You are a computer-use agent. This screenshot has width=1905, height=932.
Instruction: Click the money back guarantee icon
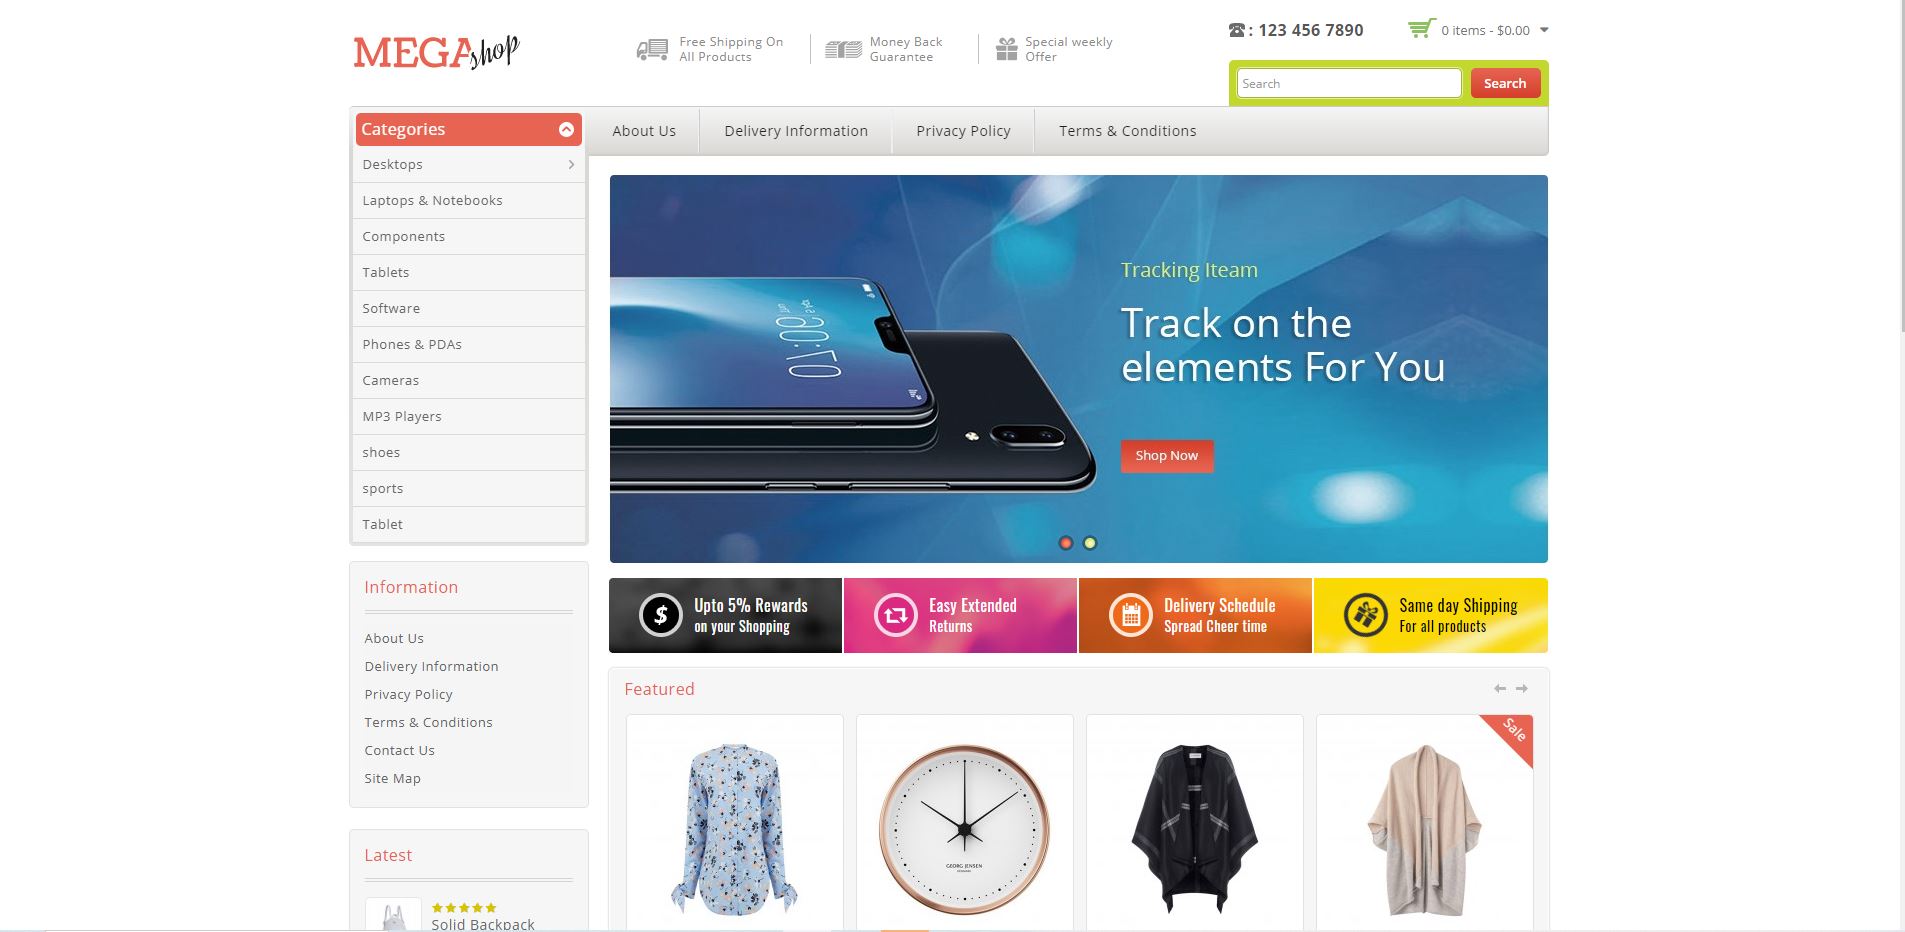[843, 49]
